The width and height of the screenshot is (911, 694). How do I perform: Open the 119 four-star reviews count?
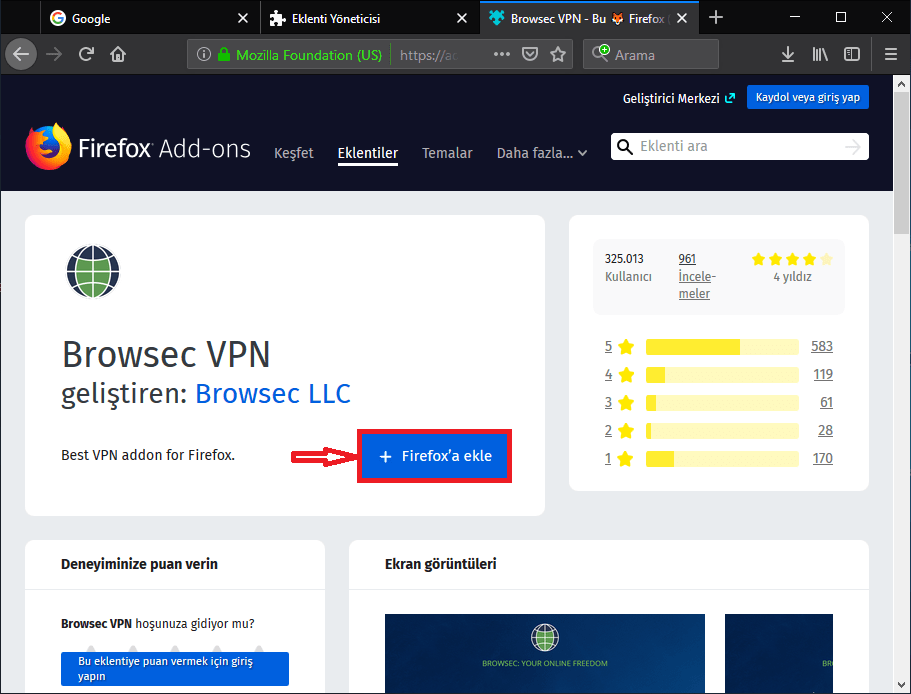823,374
